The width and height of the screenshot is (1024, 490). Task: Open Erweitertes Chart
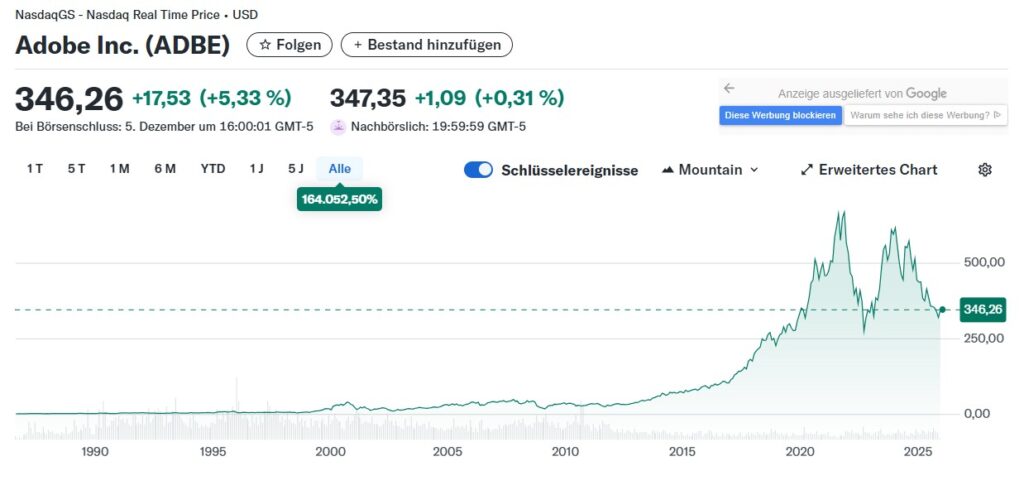pos(869,170)
